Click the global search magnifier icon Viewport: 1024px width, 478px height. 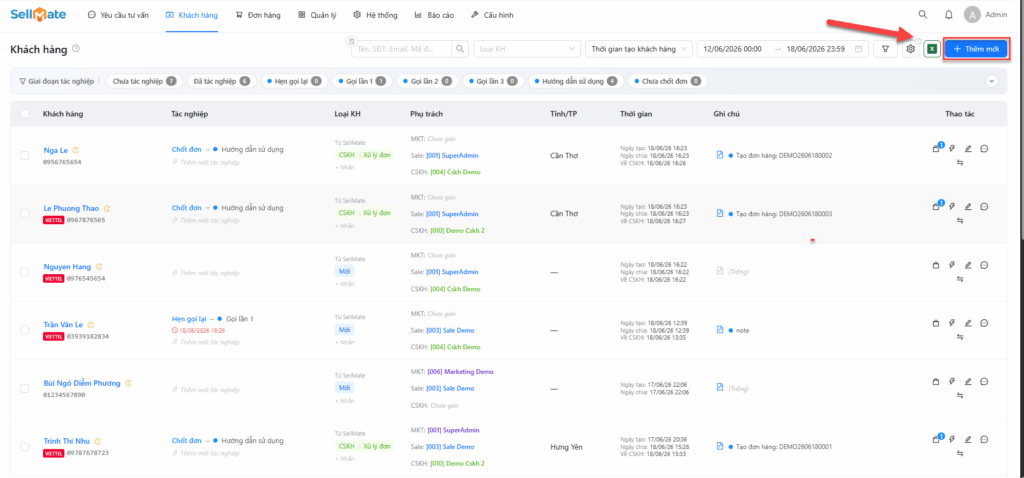(923, 14)
